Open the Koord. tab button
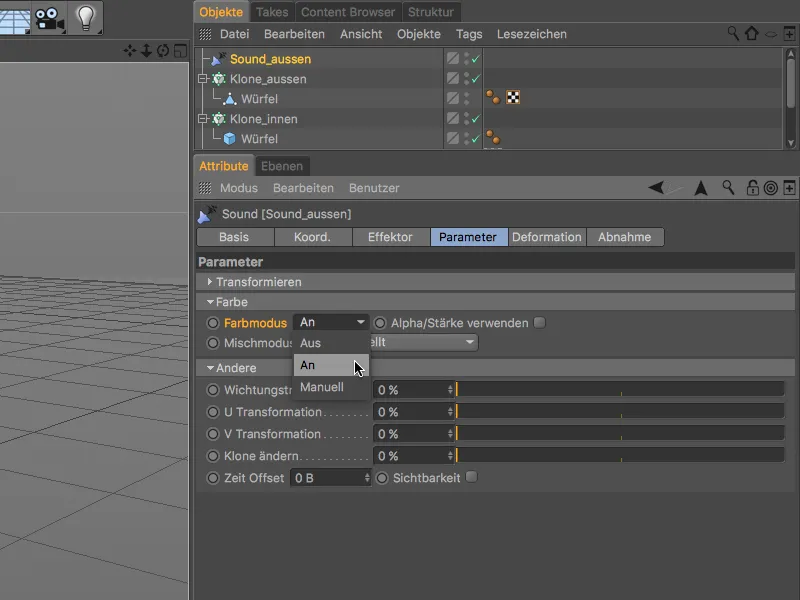This screenshot has height=600, width=800. tap(312, 237)
